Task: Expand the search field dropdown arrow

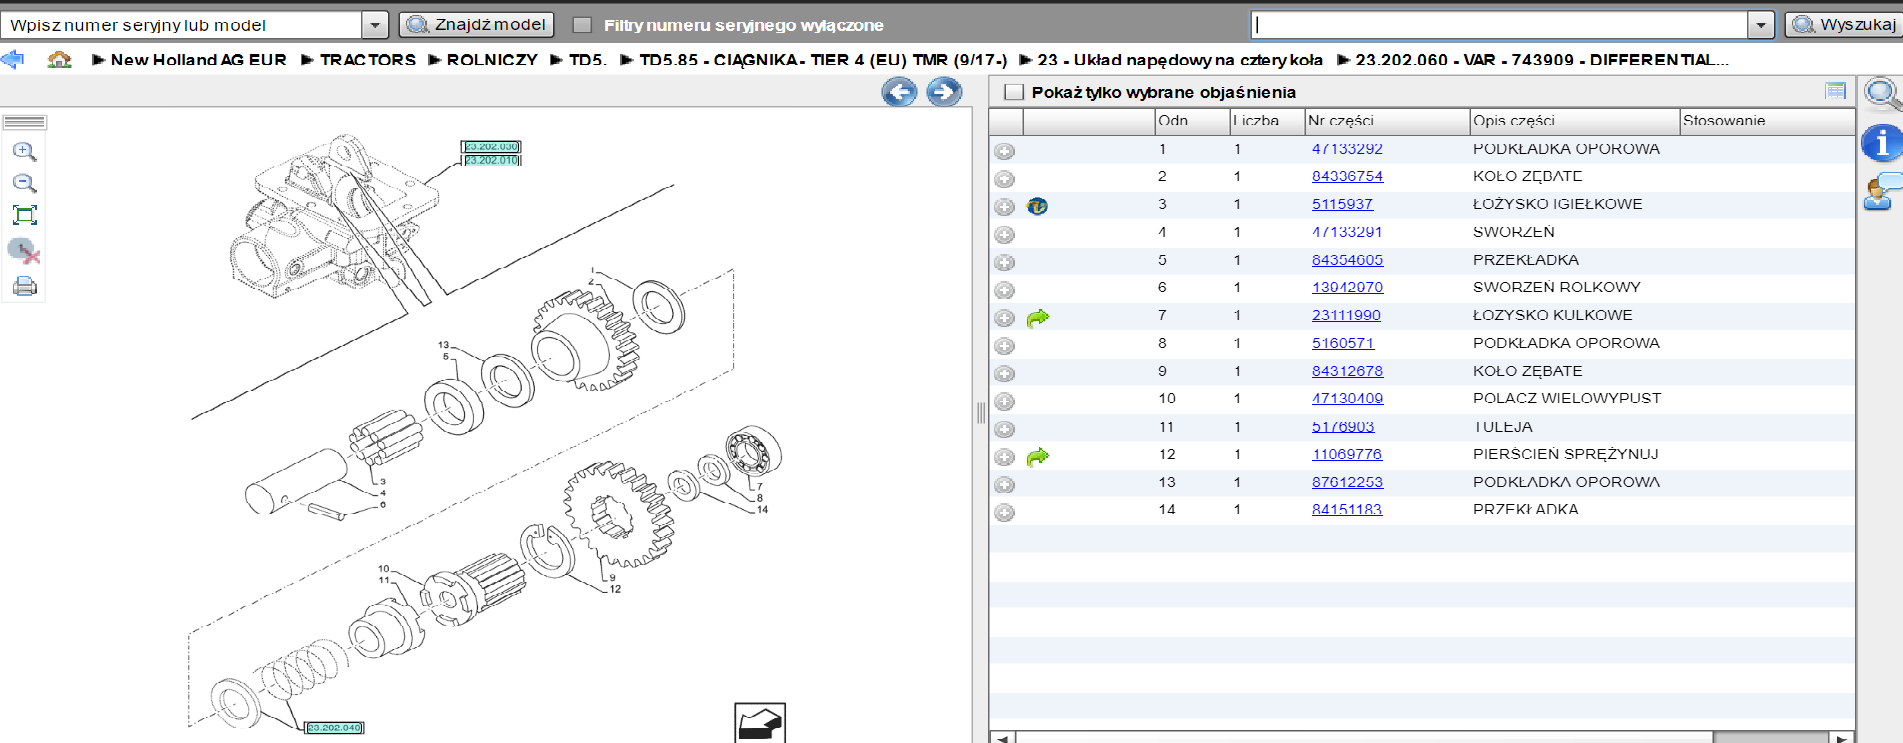Action: (1761, 25)
